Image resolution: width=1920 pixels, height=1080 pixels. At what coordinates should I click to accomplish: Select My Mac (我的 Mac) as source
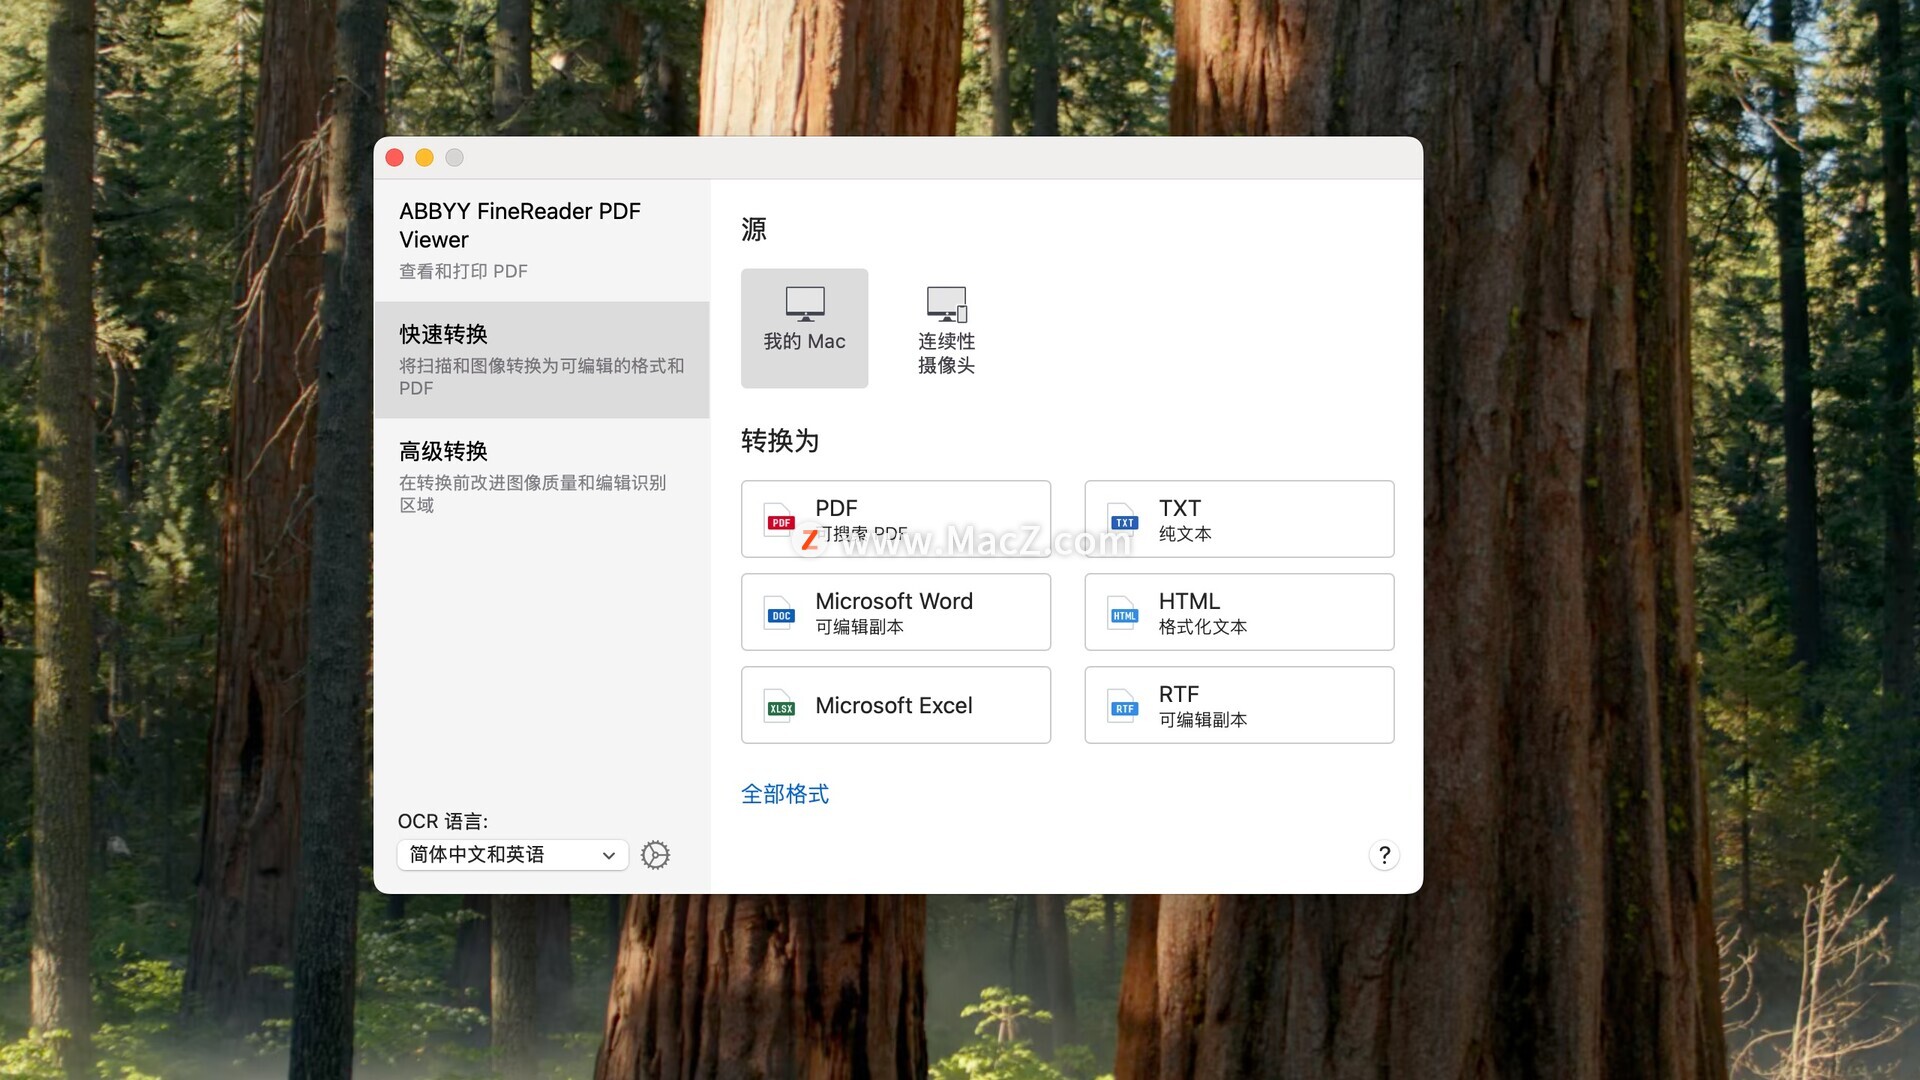click(804, 328)
